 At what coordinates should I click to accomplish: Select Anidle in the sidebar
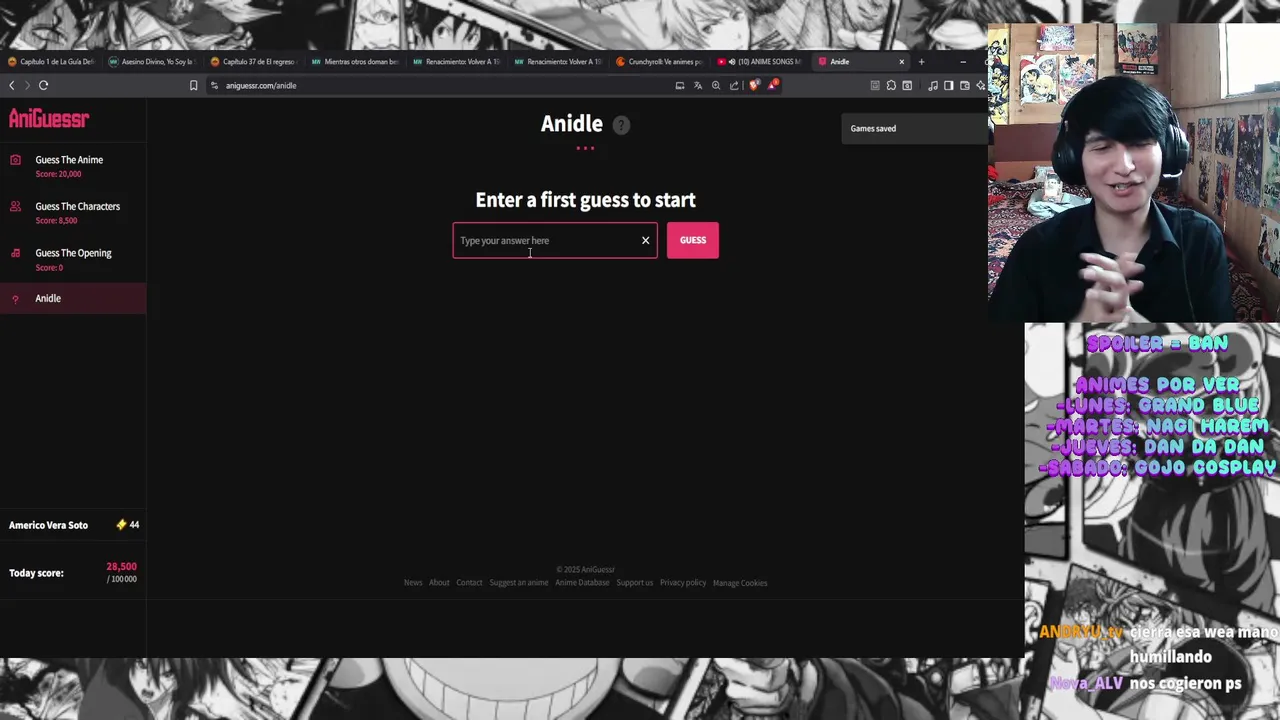[73, 298]
